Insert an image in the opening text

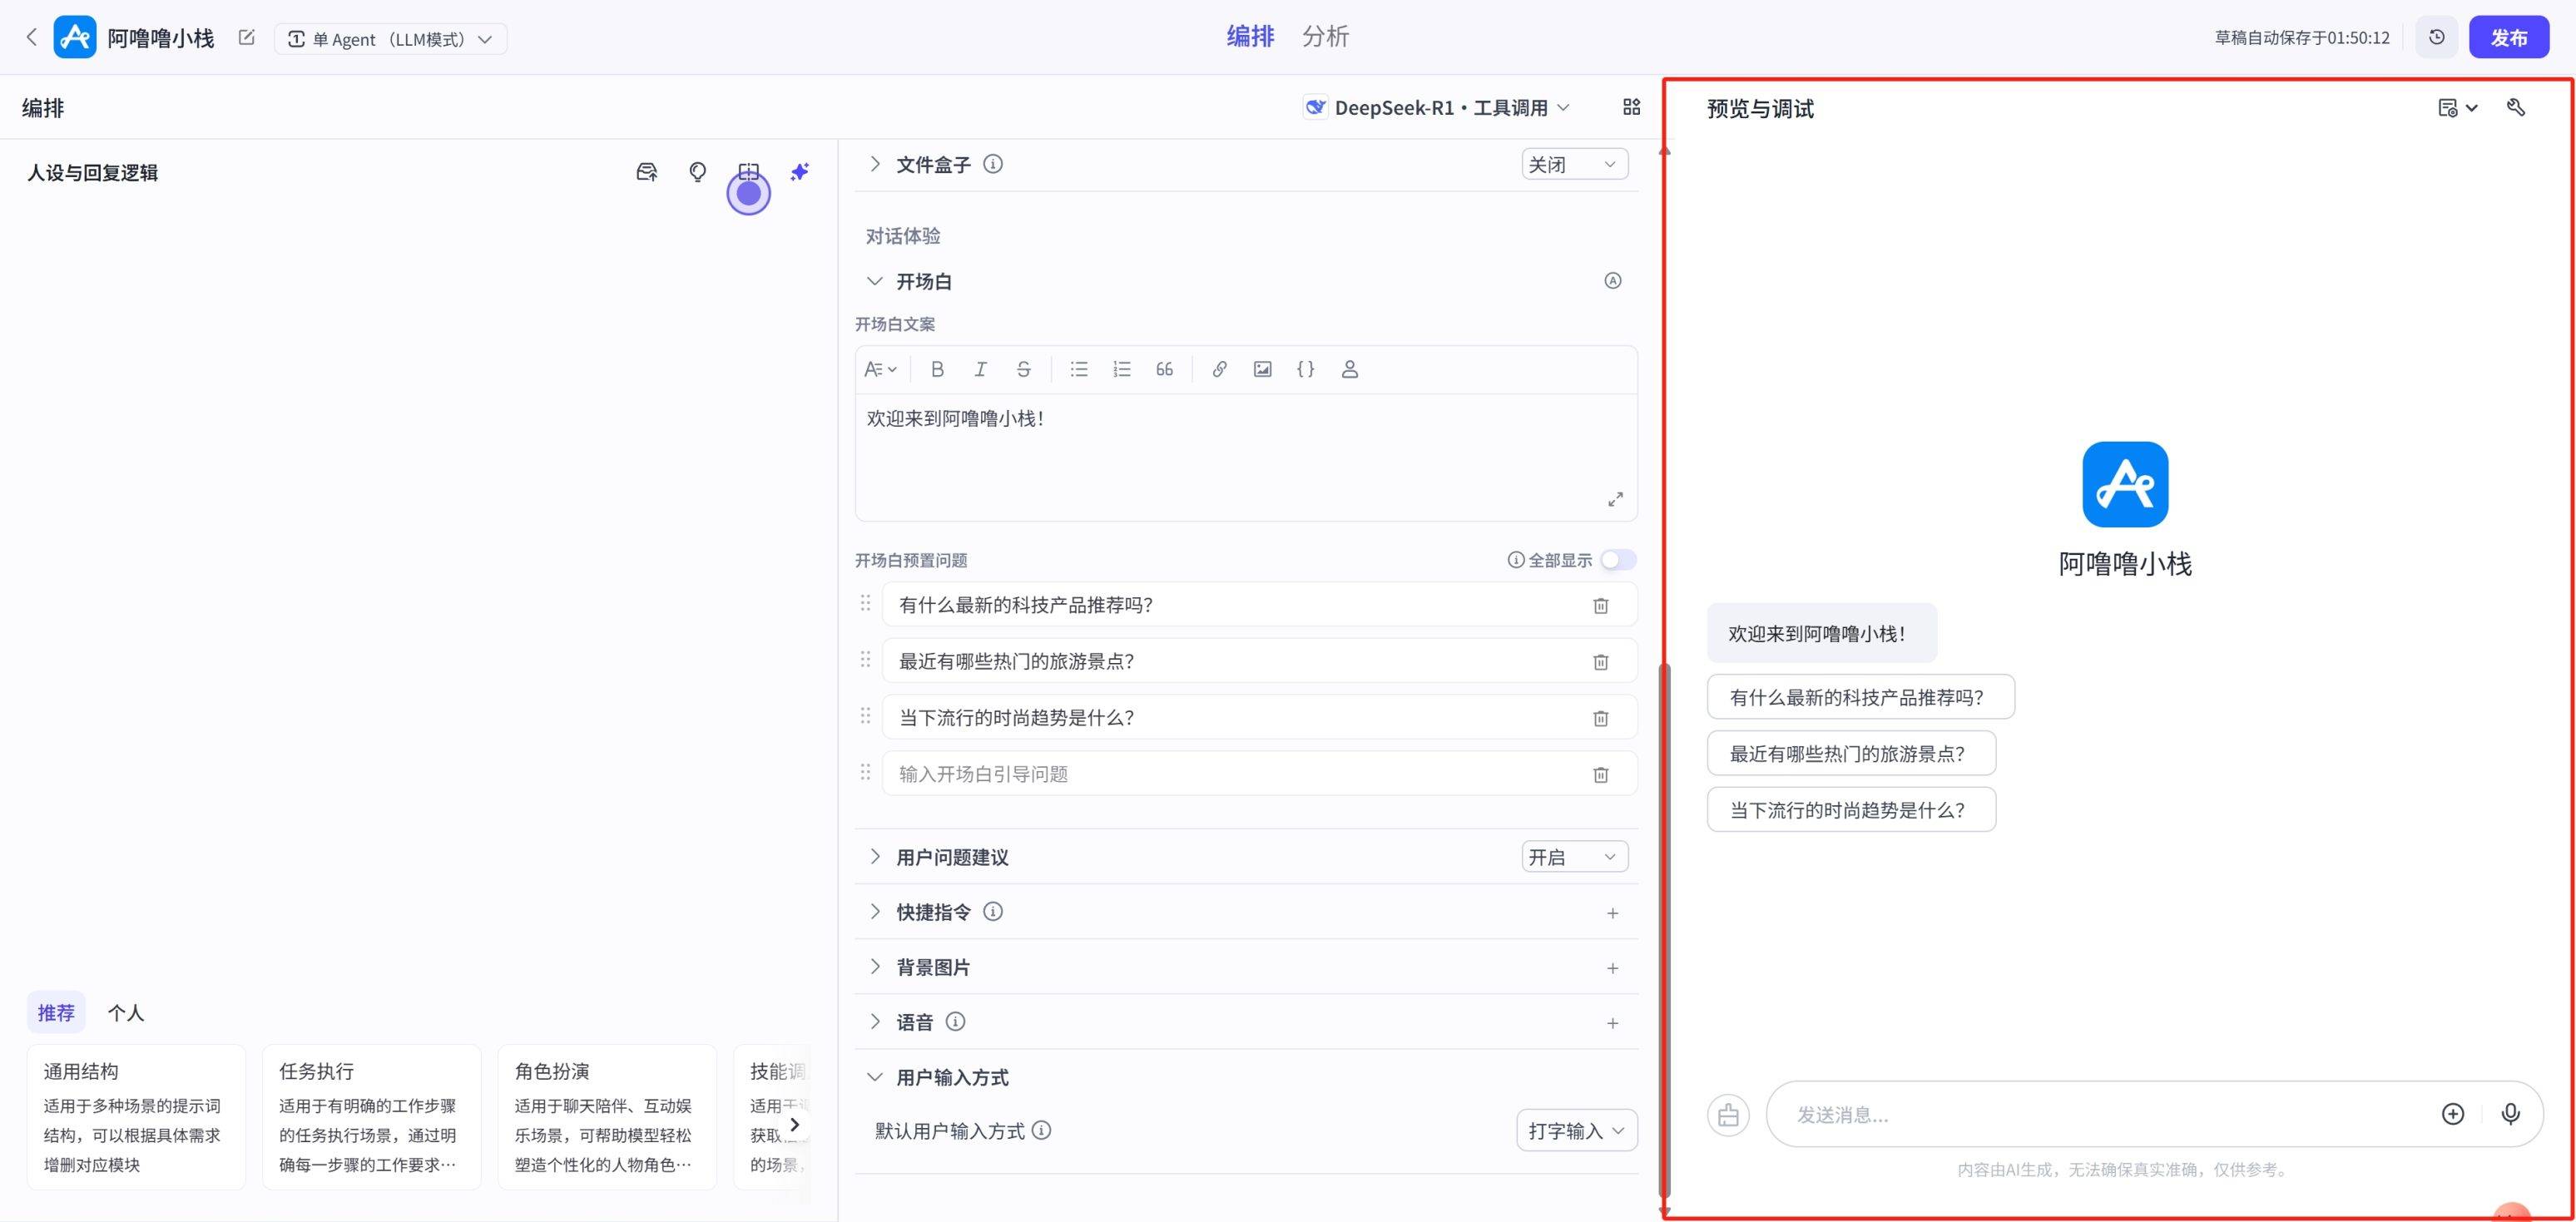point(1262,369)
